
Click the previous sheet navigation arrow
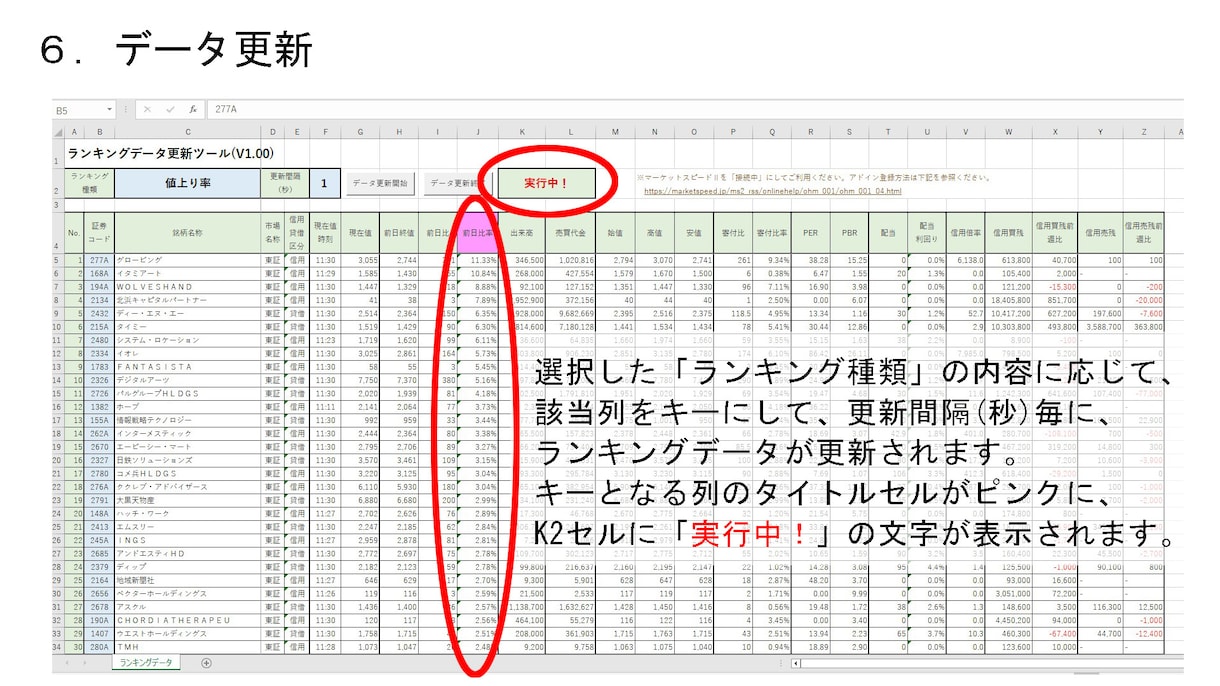(x=69, y=662)
